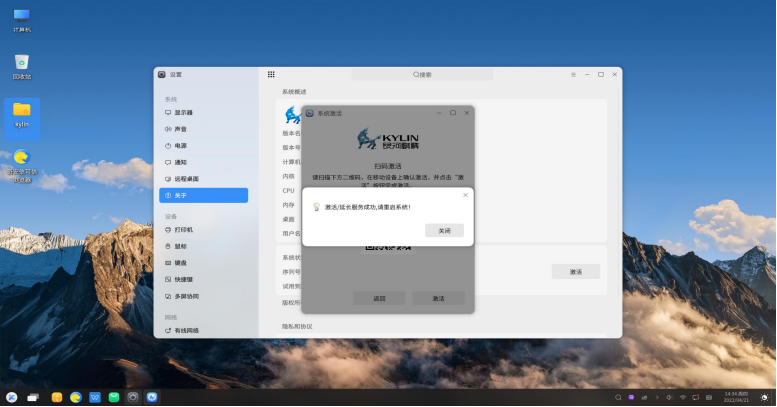Minimize the Settings window

coord(587,74)
